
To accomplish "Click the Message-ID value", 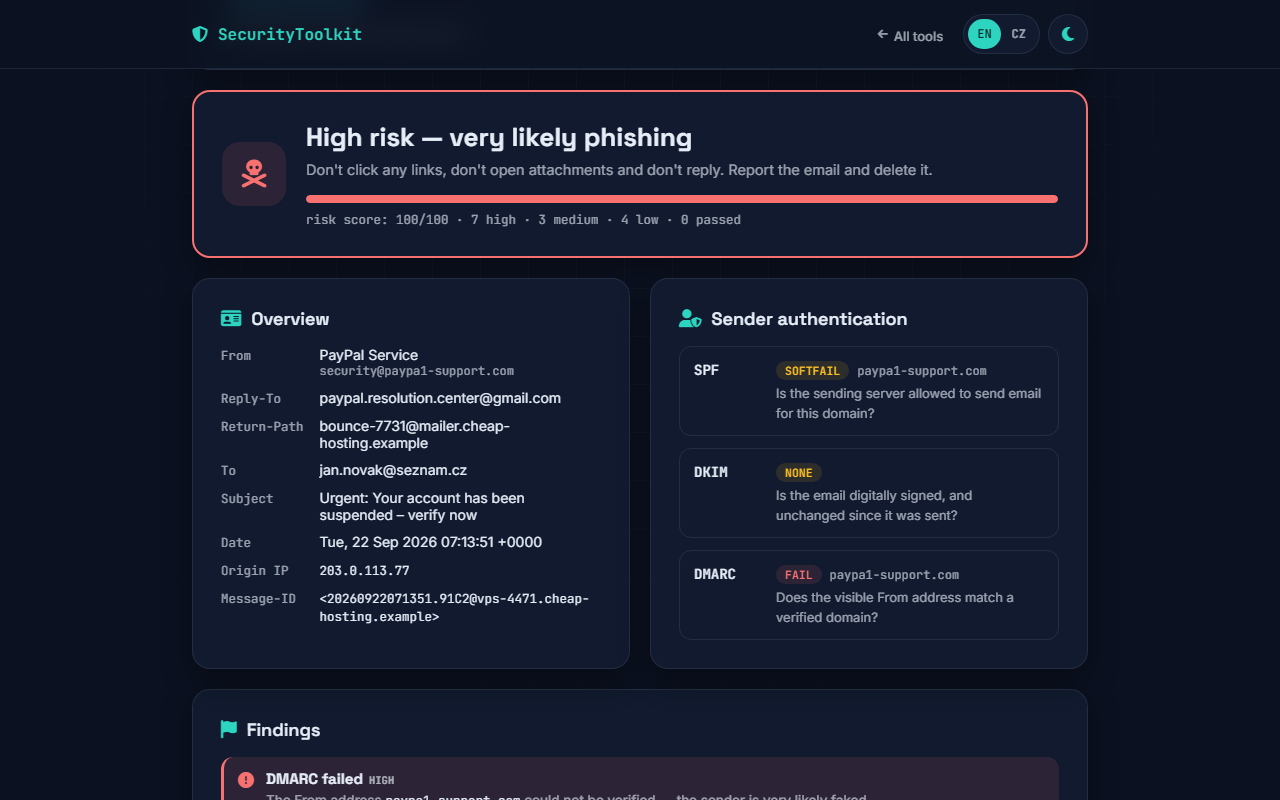I will tap(454, 608).
